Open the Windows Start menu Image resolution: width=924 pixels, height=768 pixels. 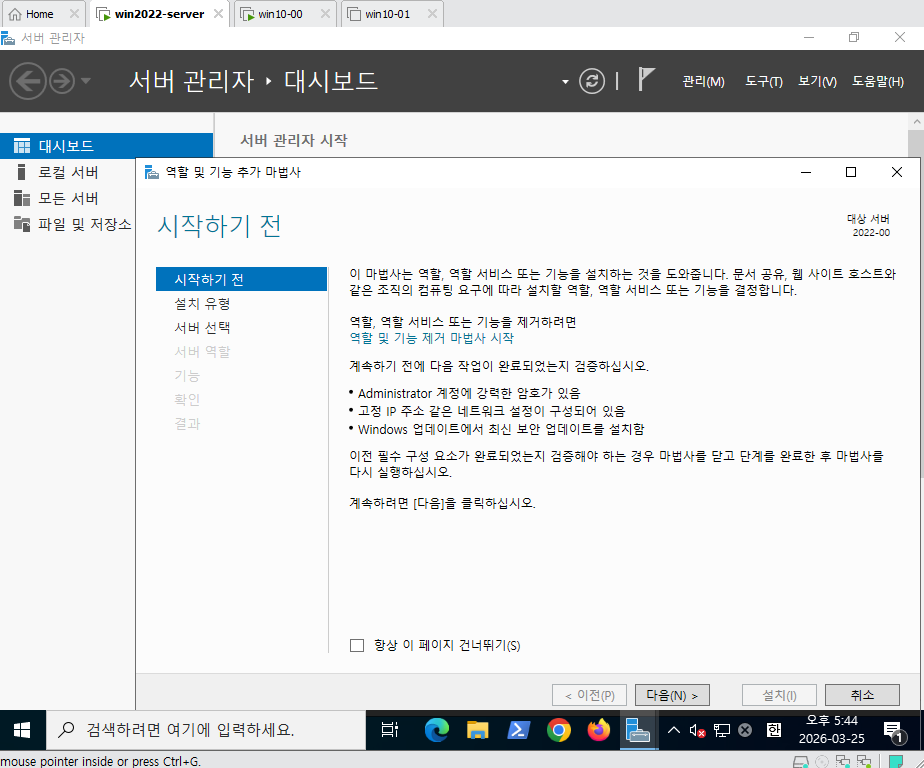coord(22,730)
